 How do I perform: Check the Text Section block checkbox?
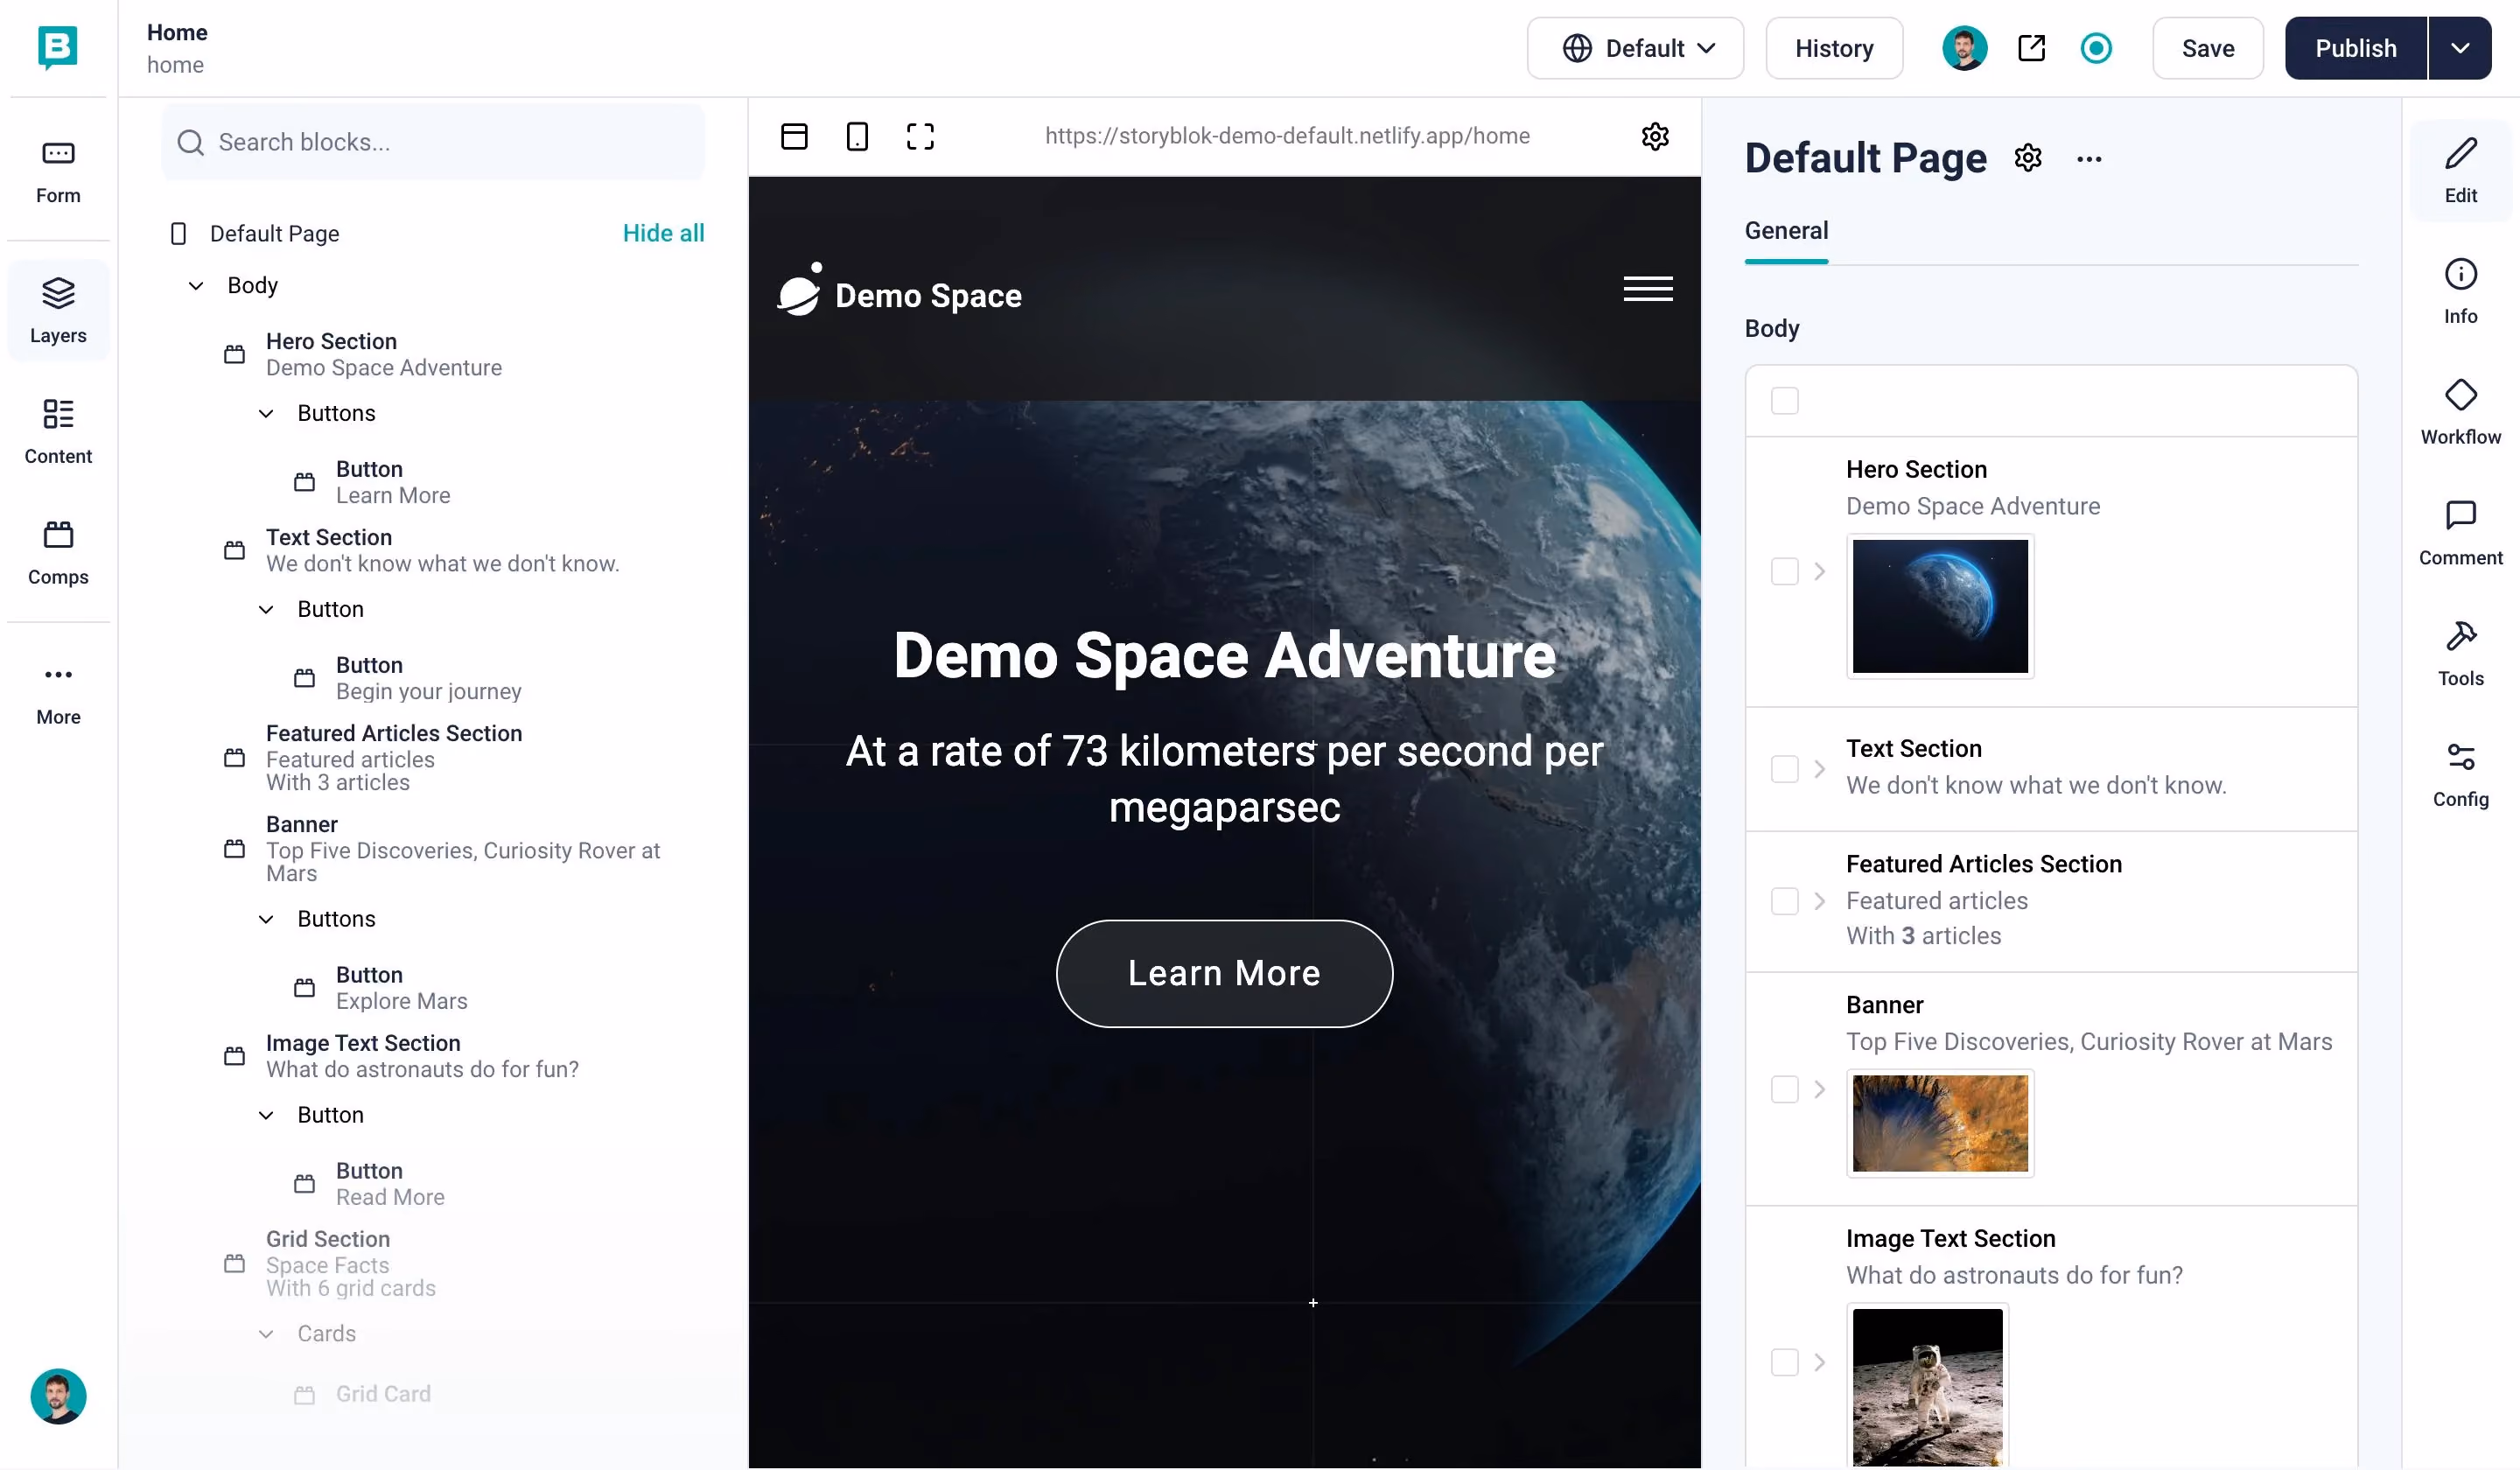pos(1784,768)
